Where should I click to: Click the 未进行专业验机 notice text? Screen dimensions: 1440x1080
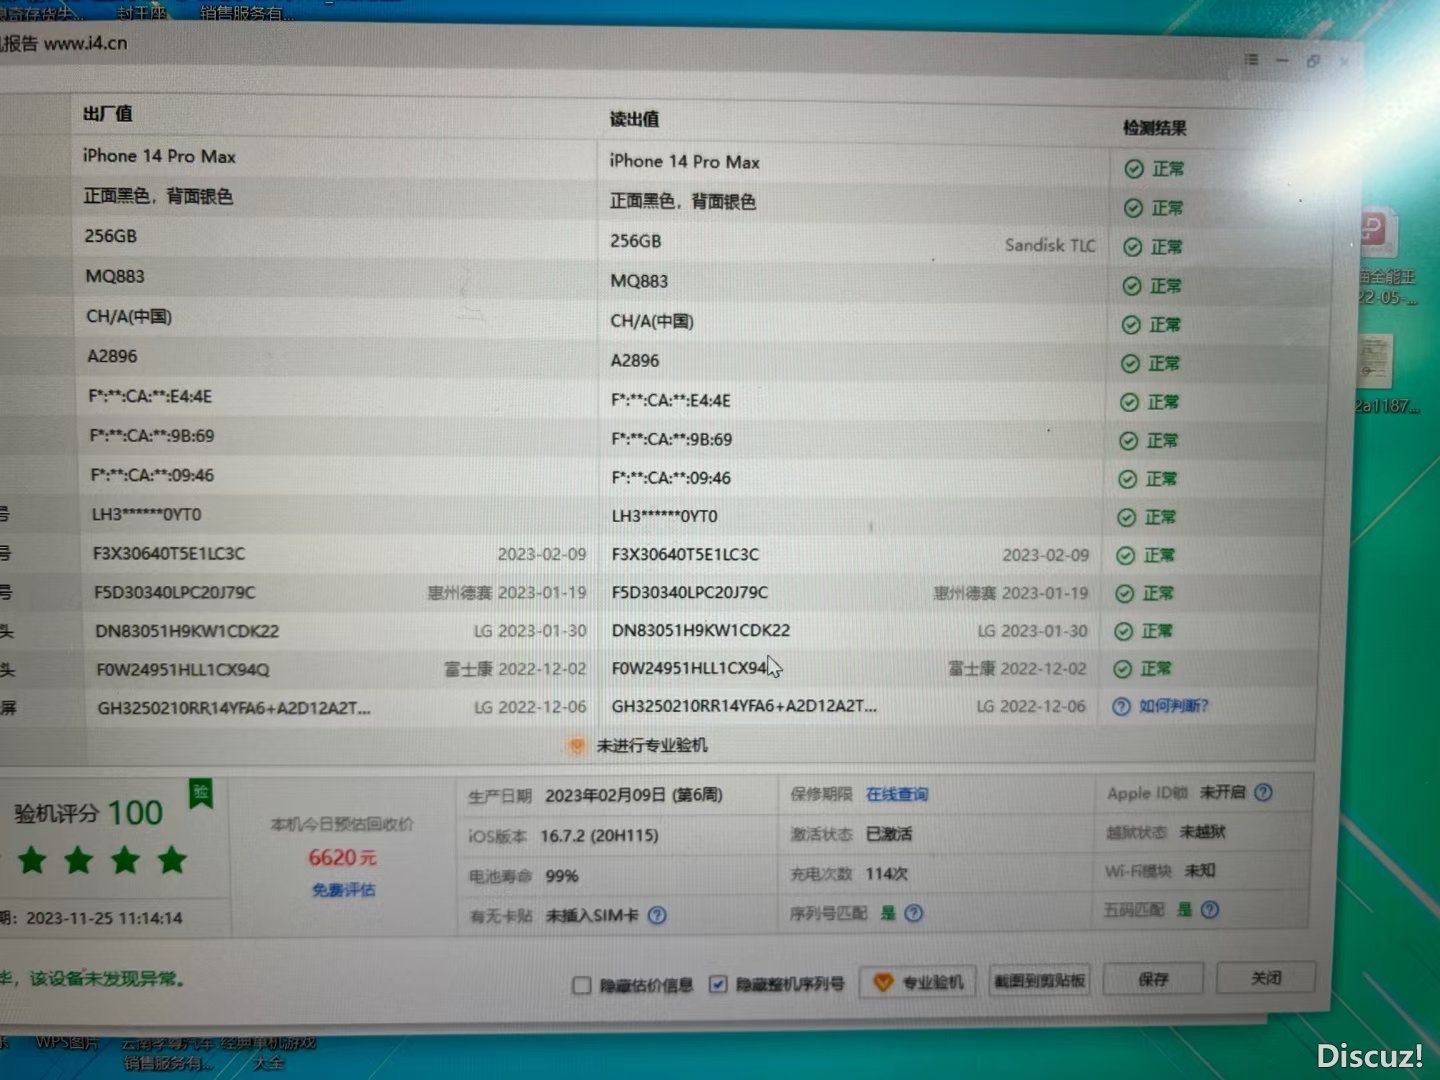pos(652,745)
